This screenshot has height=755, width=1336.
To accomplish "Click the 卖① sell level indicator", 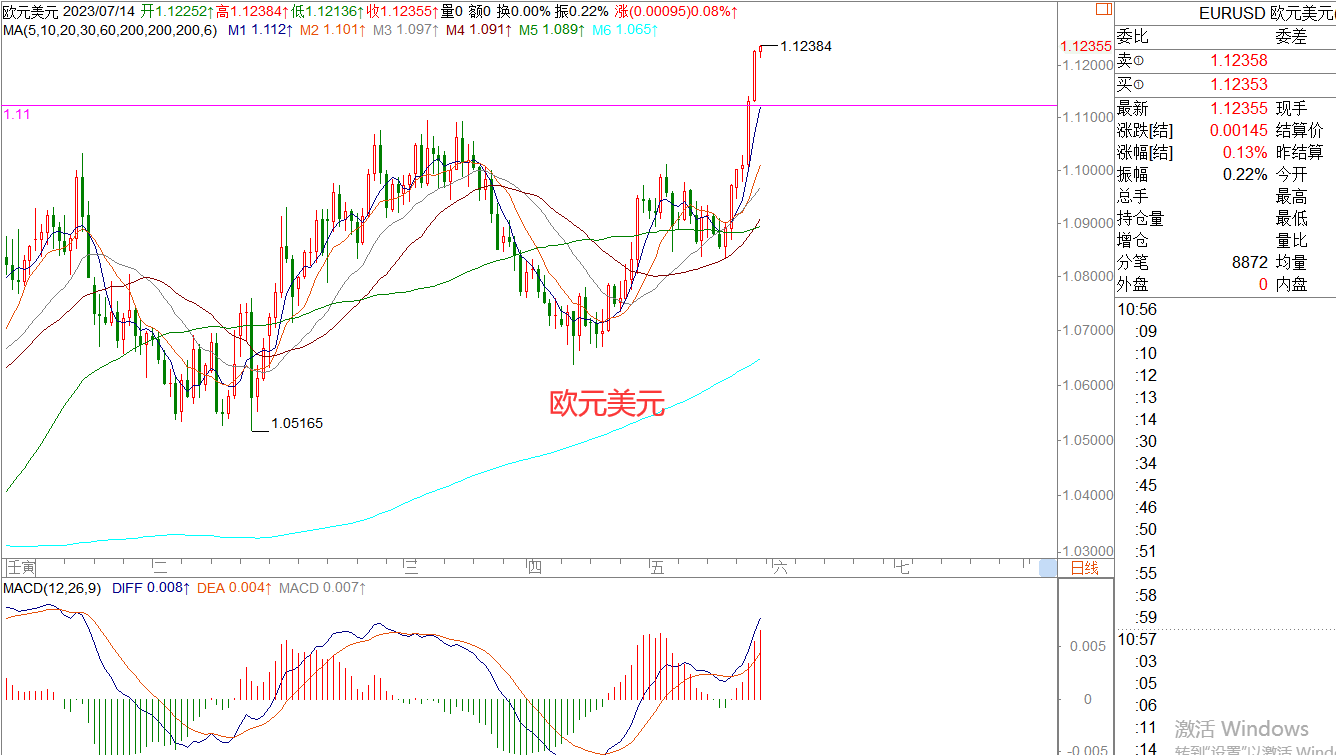I will coord(1130,61).
